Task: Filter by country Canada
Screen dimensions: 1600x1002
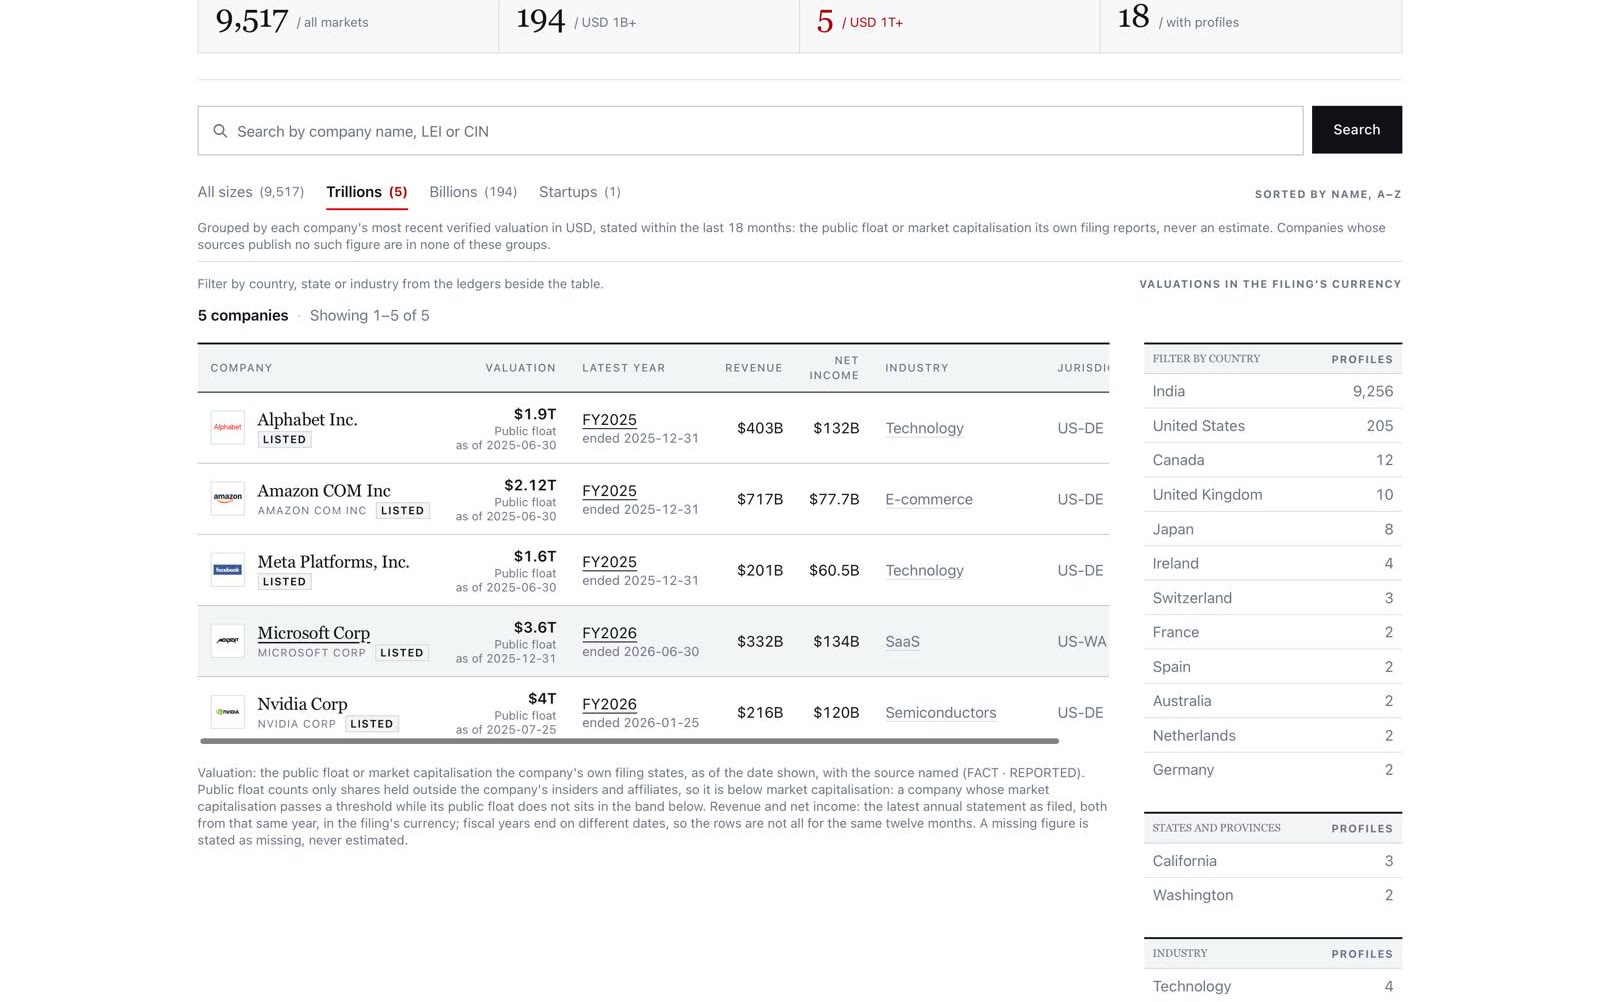Action: tap(1272, 460)
